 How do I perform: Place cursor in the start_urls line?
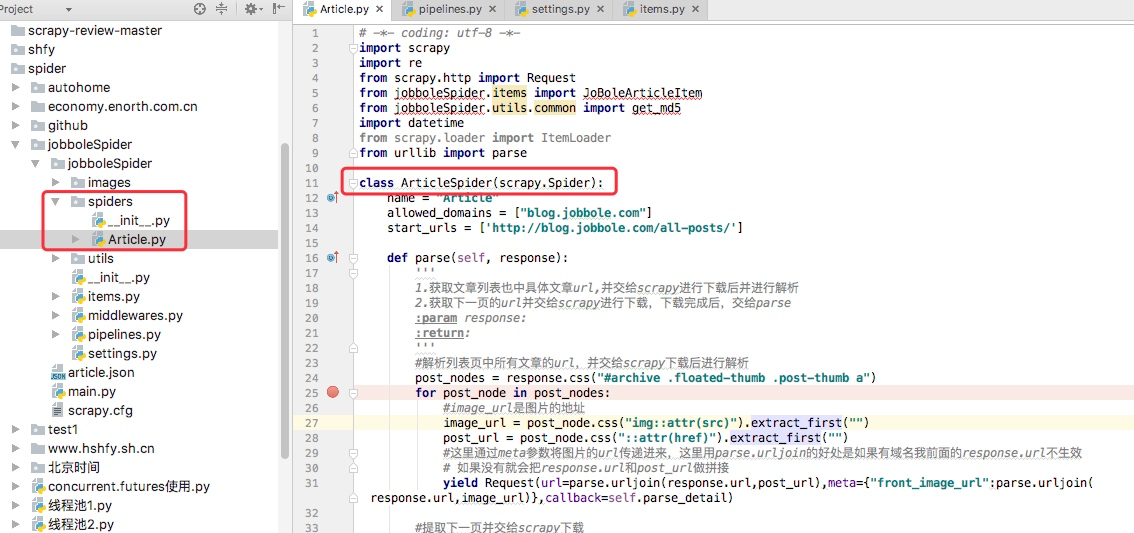coord(565,228)
